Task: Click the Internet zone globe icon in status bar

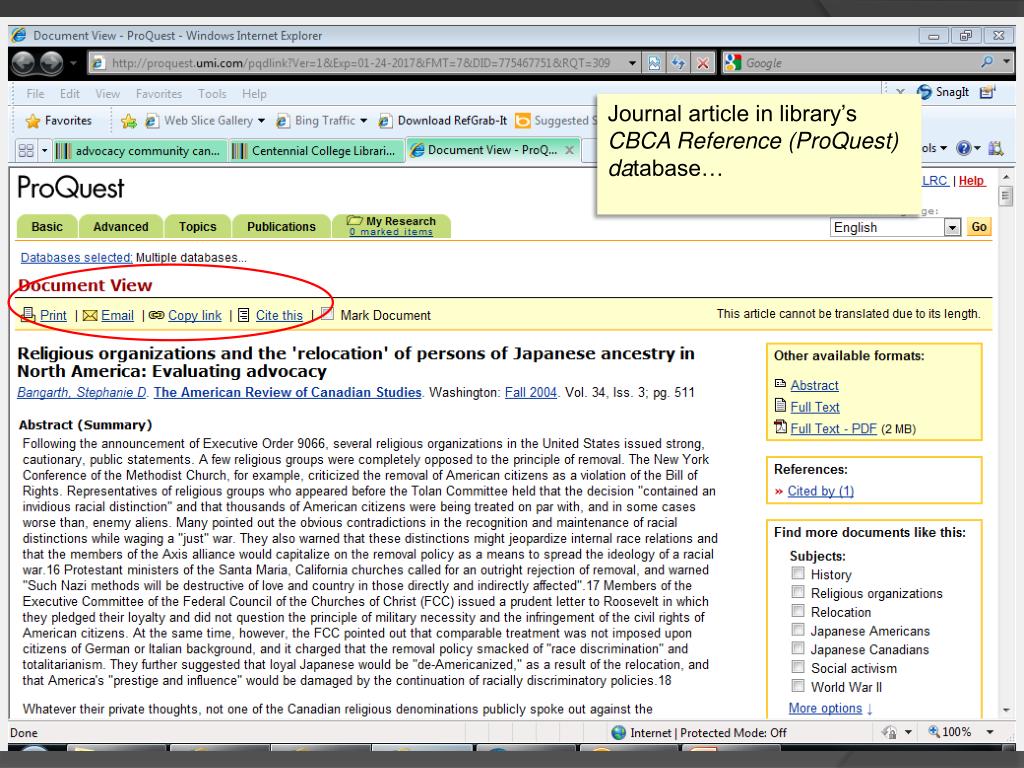Action: click(618, 732)
